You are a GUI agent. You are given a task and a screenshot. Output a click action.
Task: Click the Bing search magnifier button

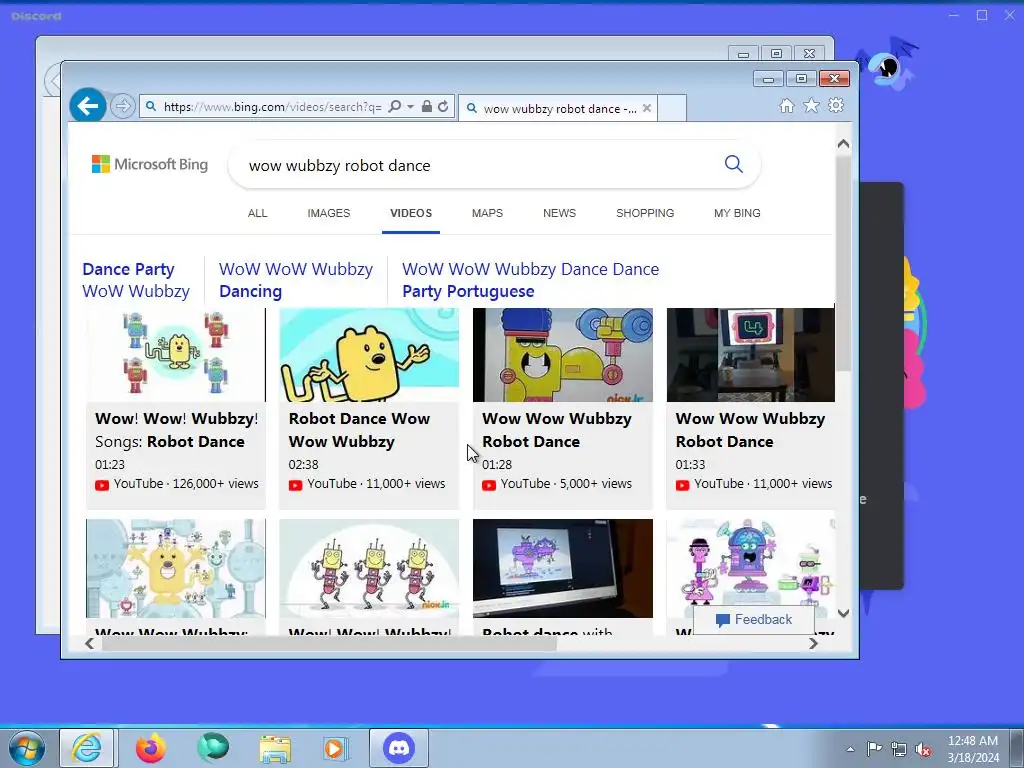tap(733, 164)
